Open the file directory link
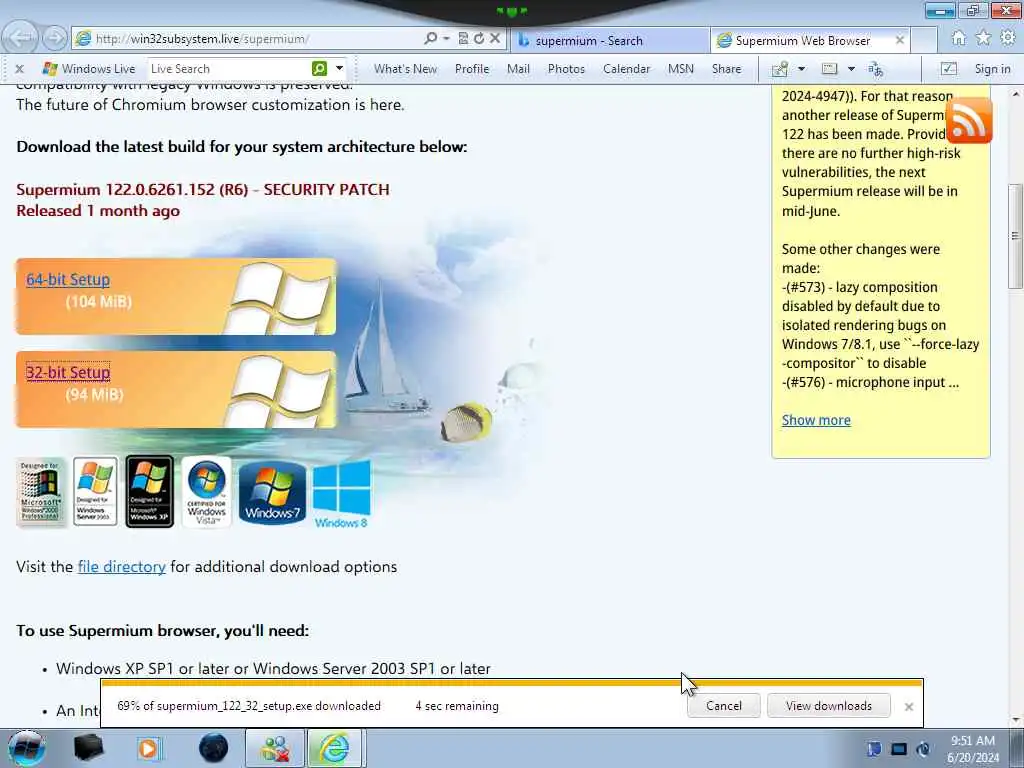 [x=121, y=566]
